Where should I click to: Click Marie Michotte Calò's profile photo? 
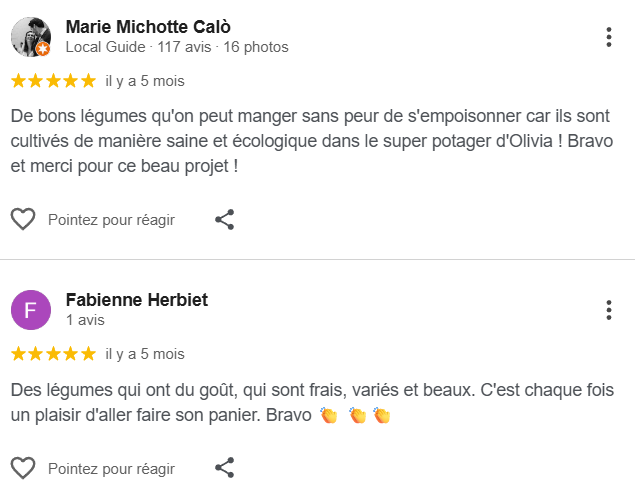tap(30, 37)
